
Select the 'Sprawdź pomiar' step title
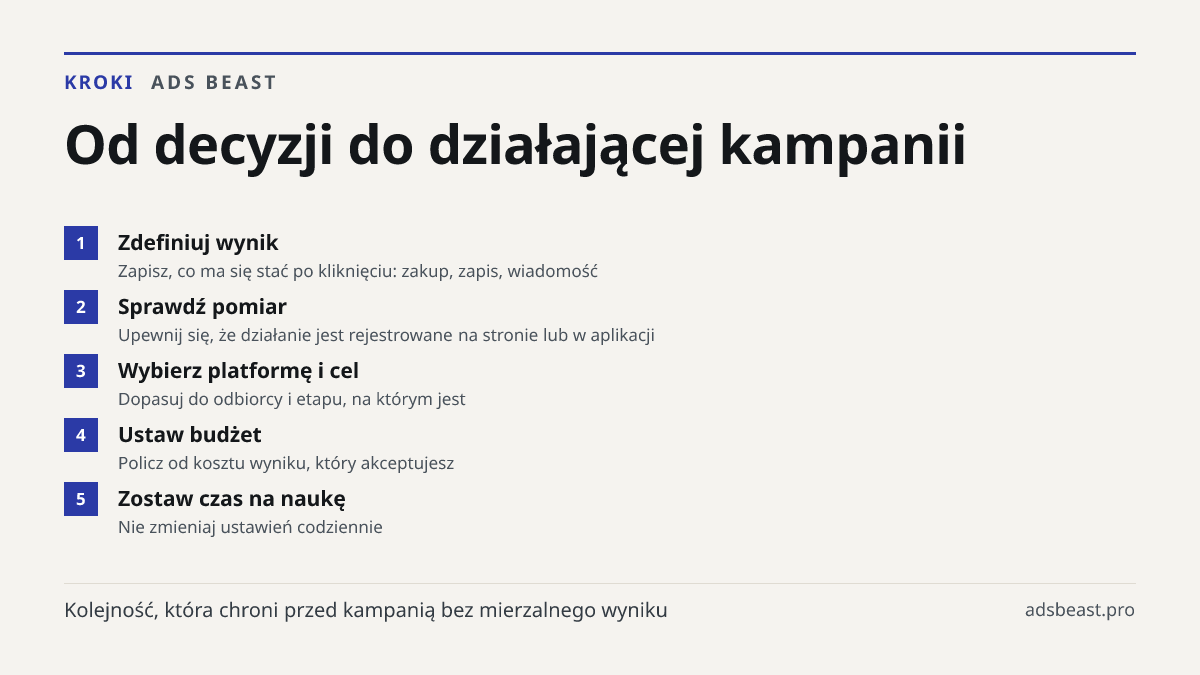pos(202,307)
